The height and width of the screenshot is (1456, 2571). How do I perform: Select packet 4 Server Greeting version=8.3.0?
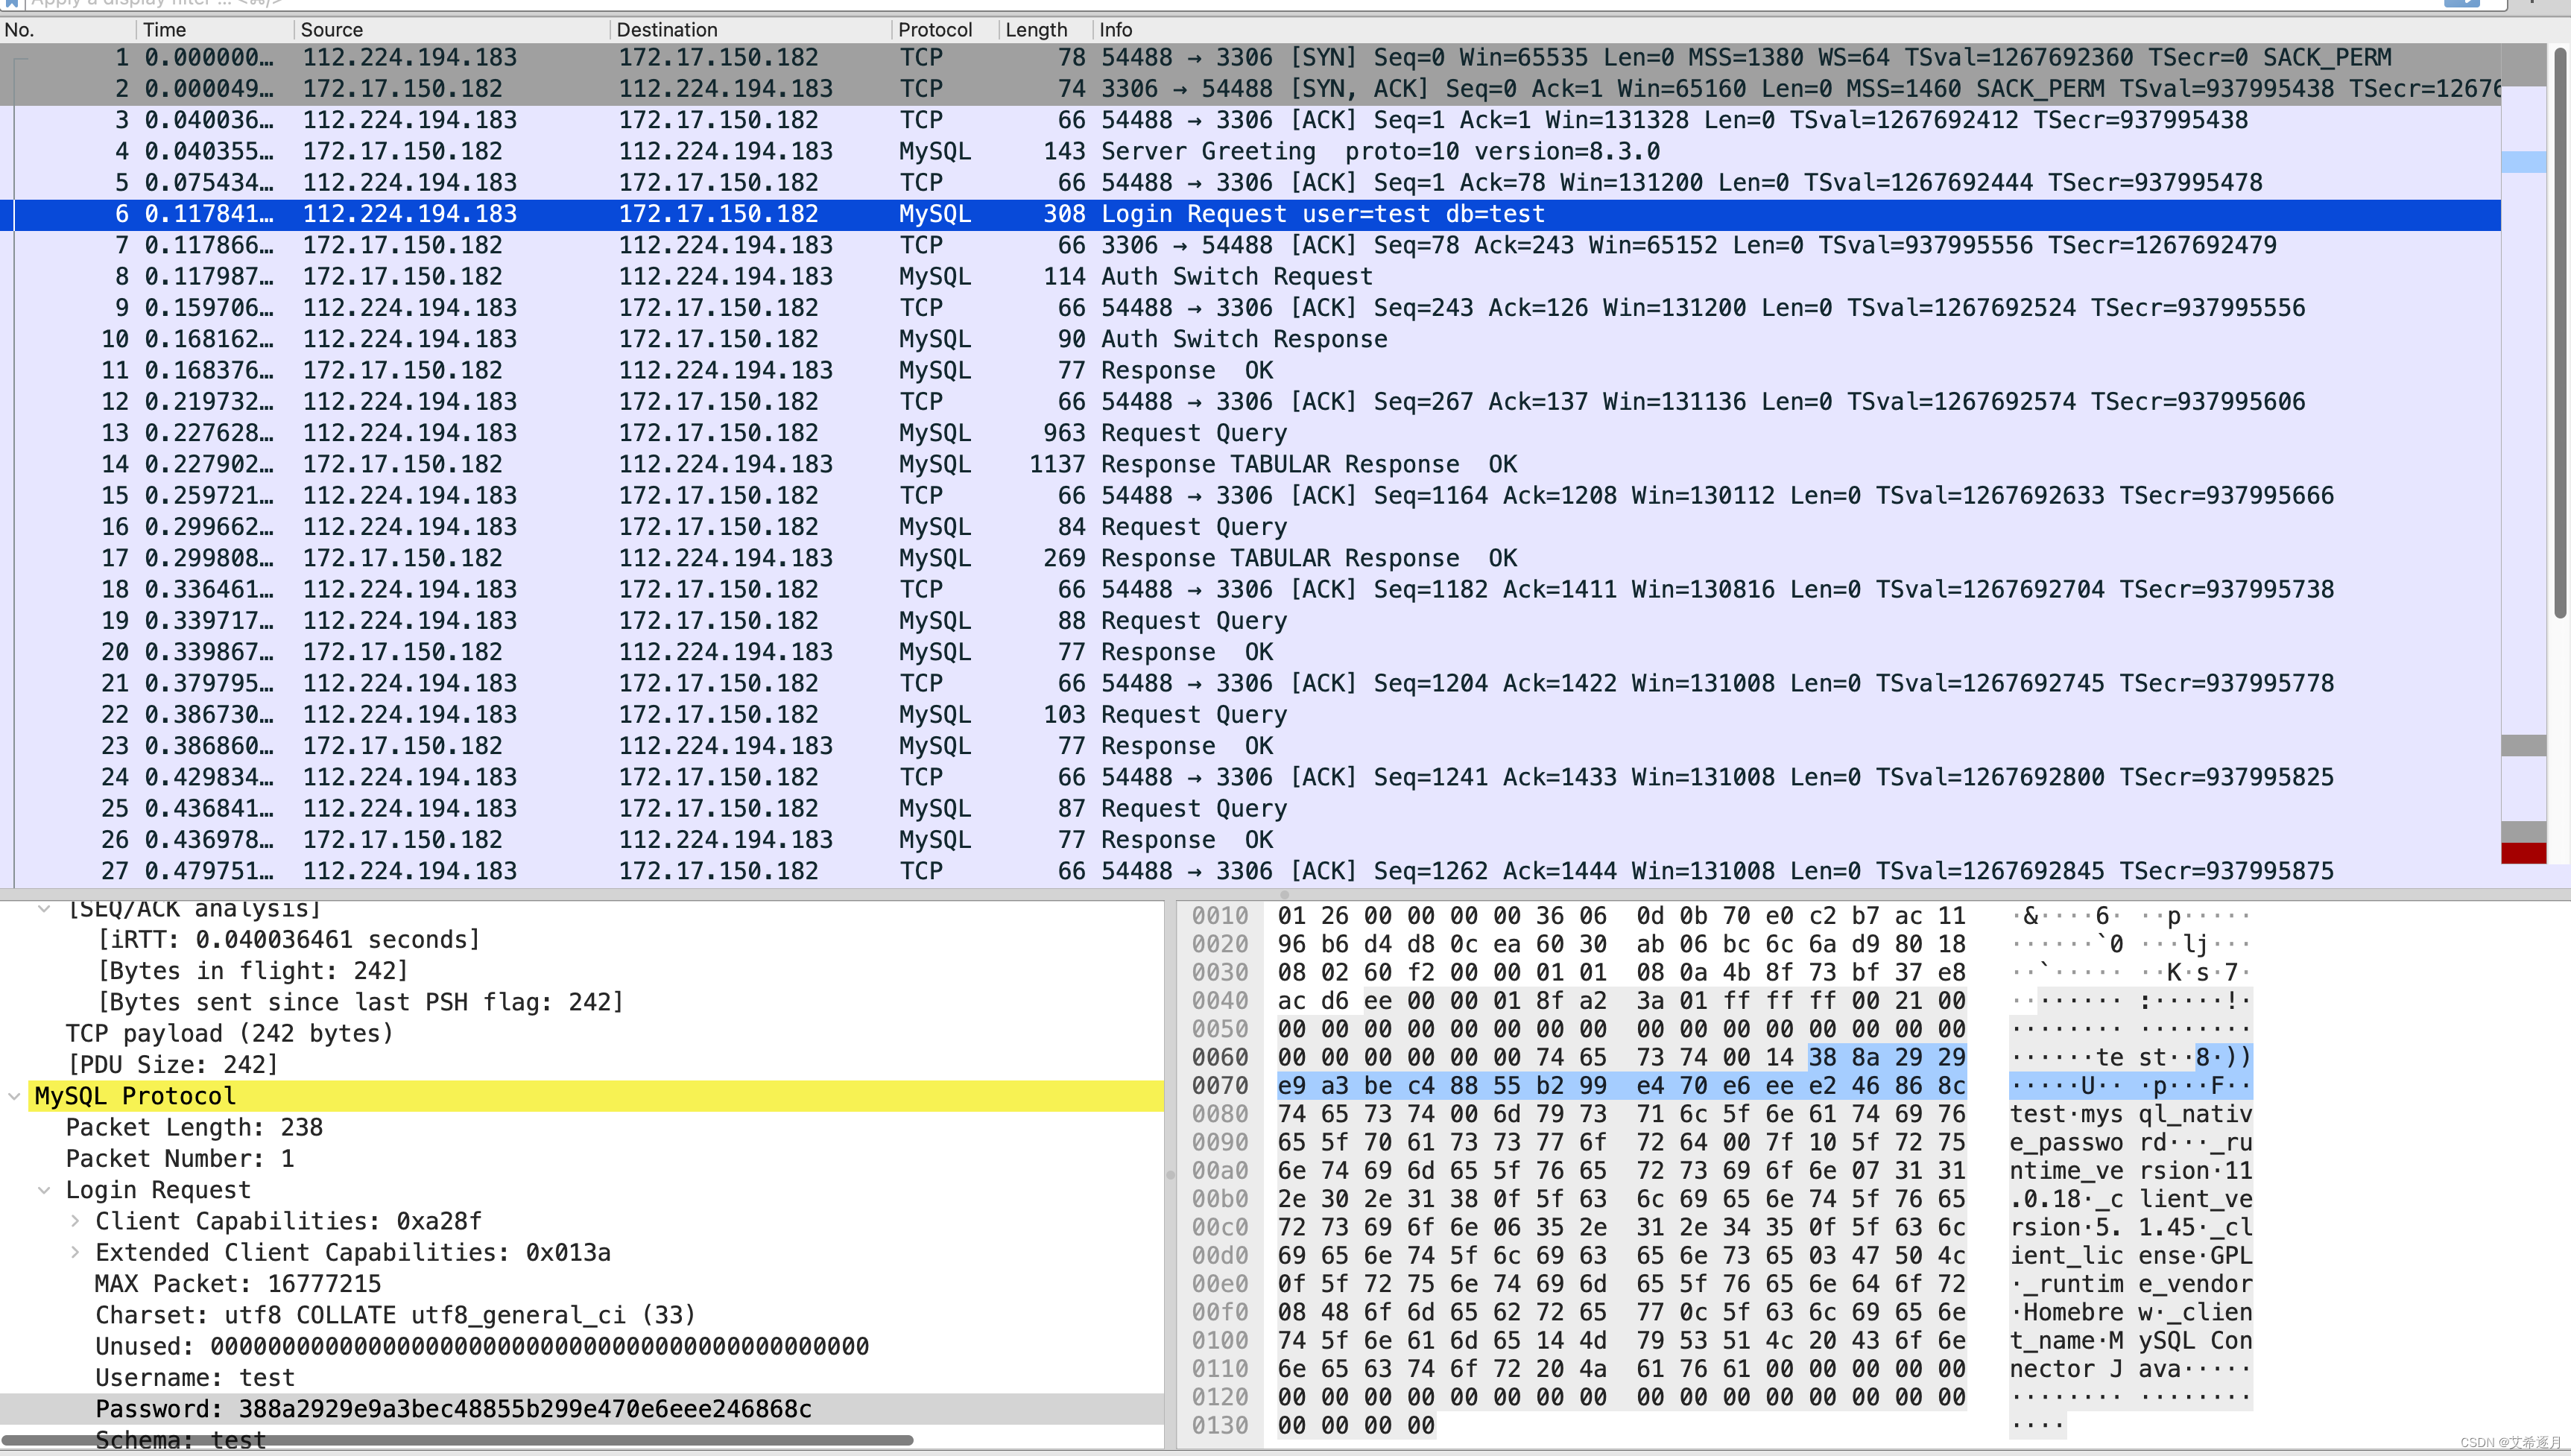click(1250, 152)
